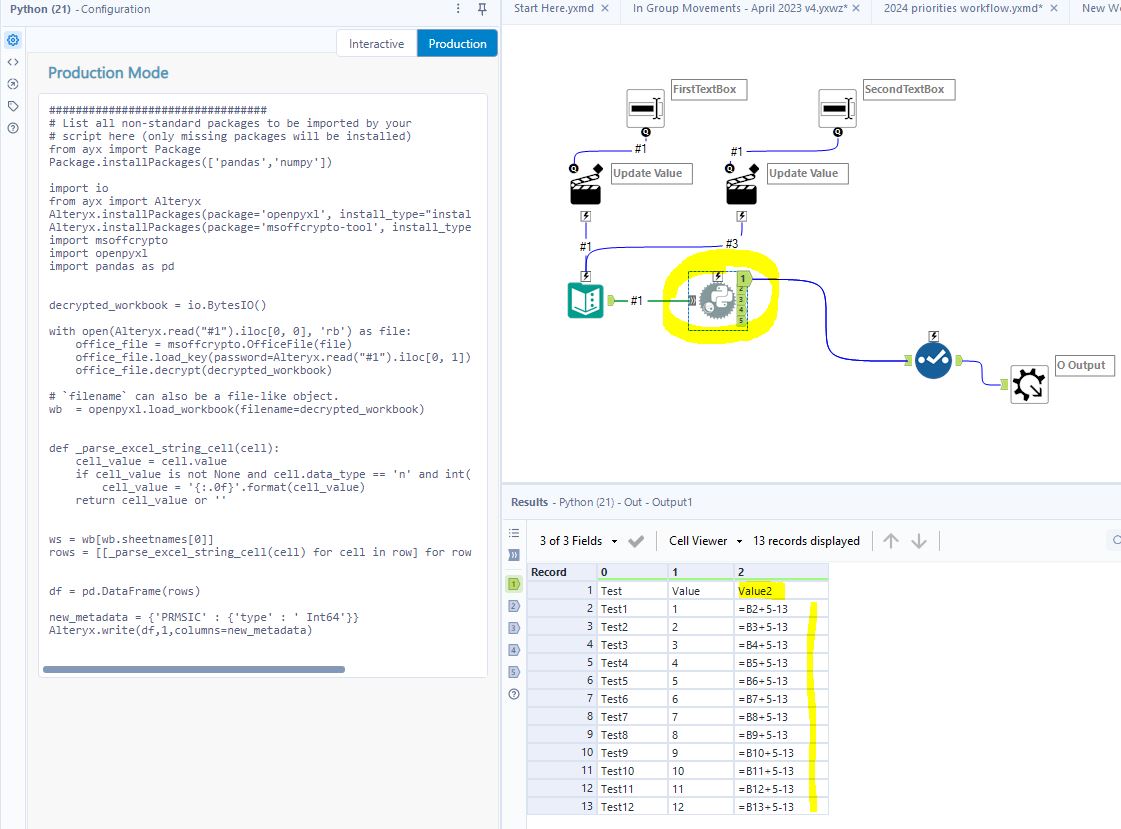
Task: Go to next record with down arrow
Action: tap(919, 541)
